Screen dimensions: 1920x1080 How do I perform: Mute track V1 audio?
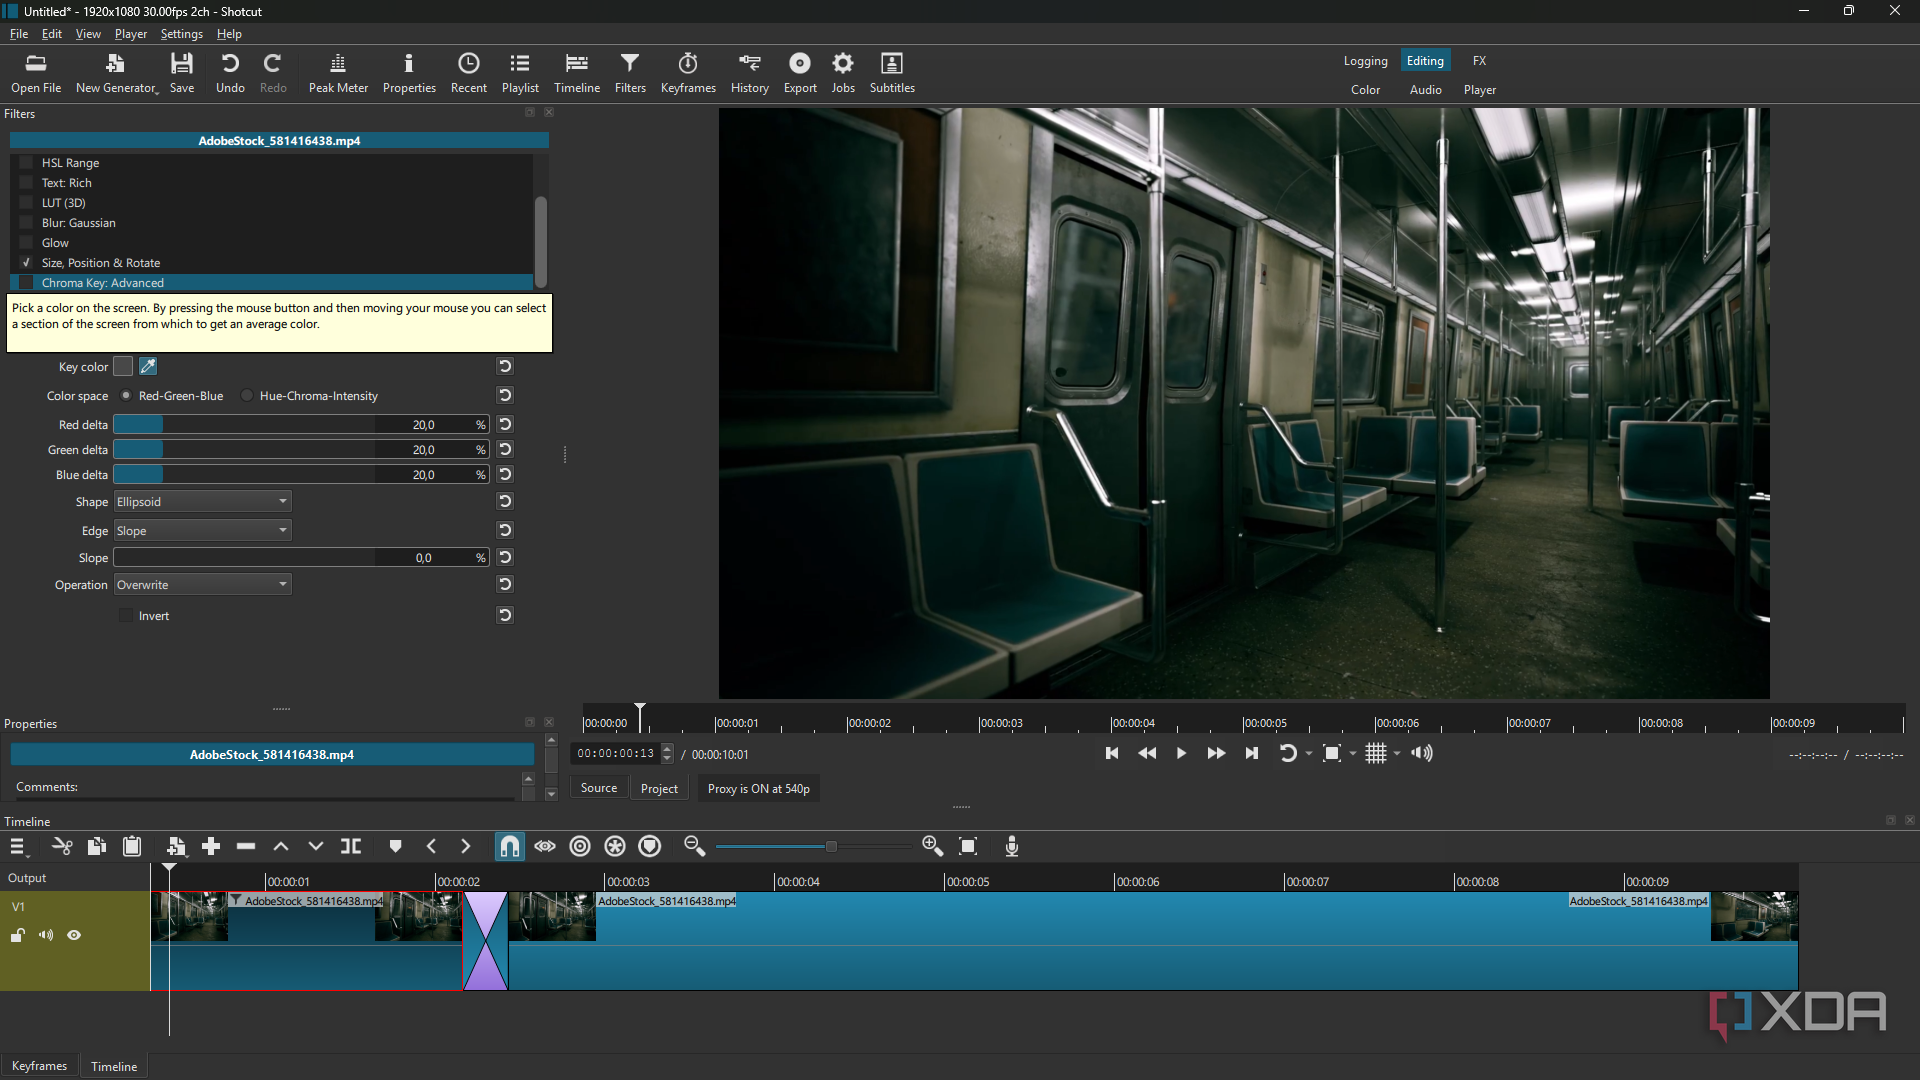tap(46, 936)
